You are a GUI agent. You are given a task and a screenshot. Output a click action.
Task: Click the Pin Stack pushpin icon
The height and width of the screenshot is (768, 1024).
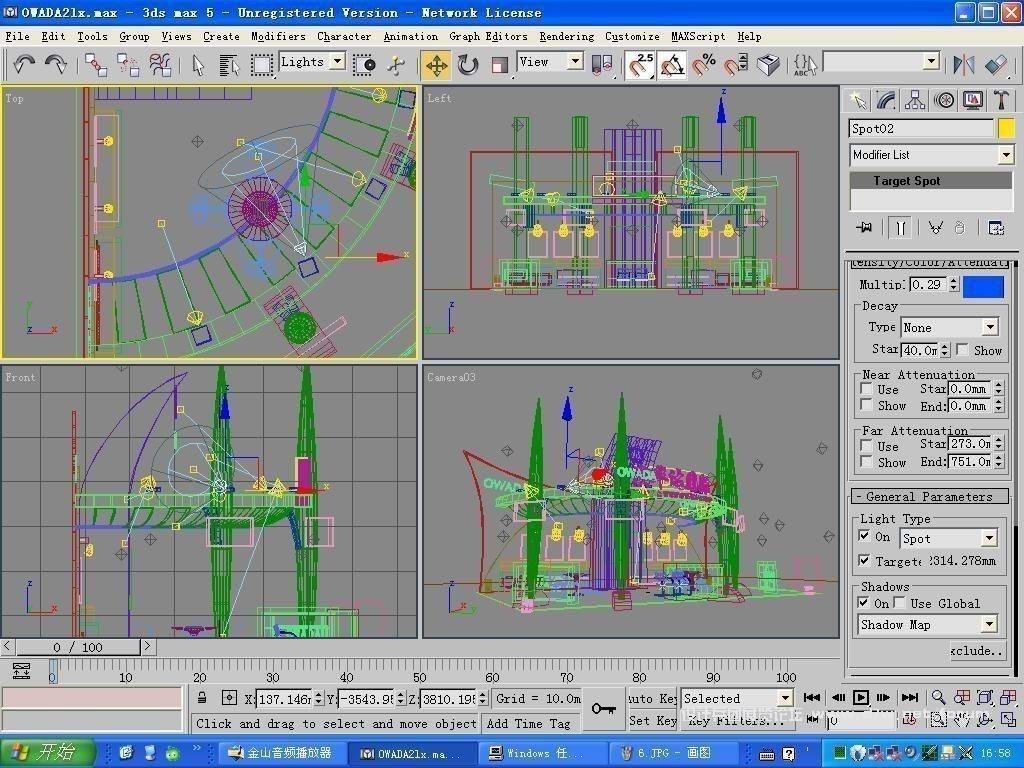864,227
